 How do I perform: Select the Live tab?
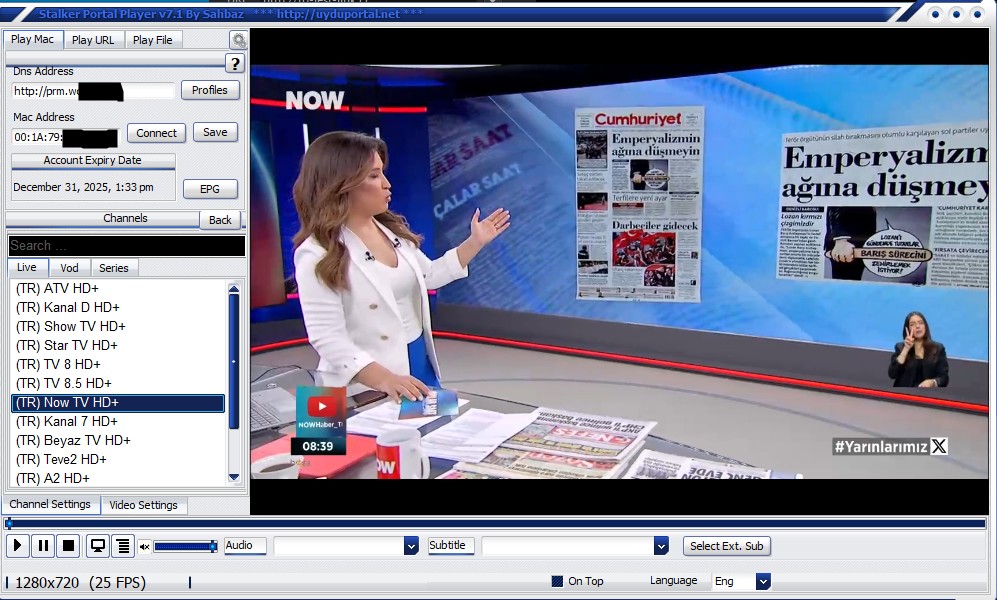coord(27,268)
